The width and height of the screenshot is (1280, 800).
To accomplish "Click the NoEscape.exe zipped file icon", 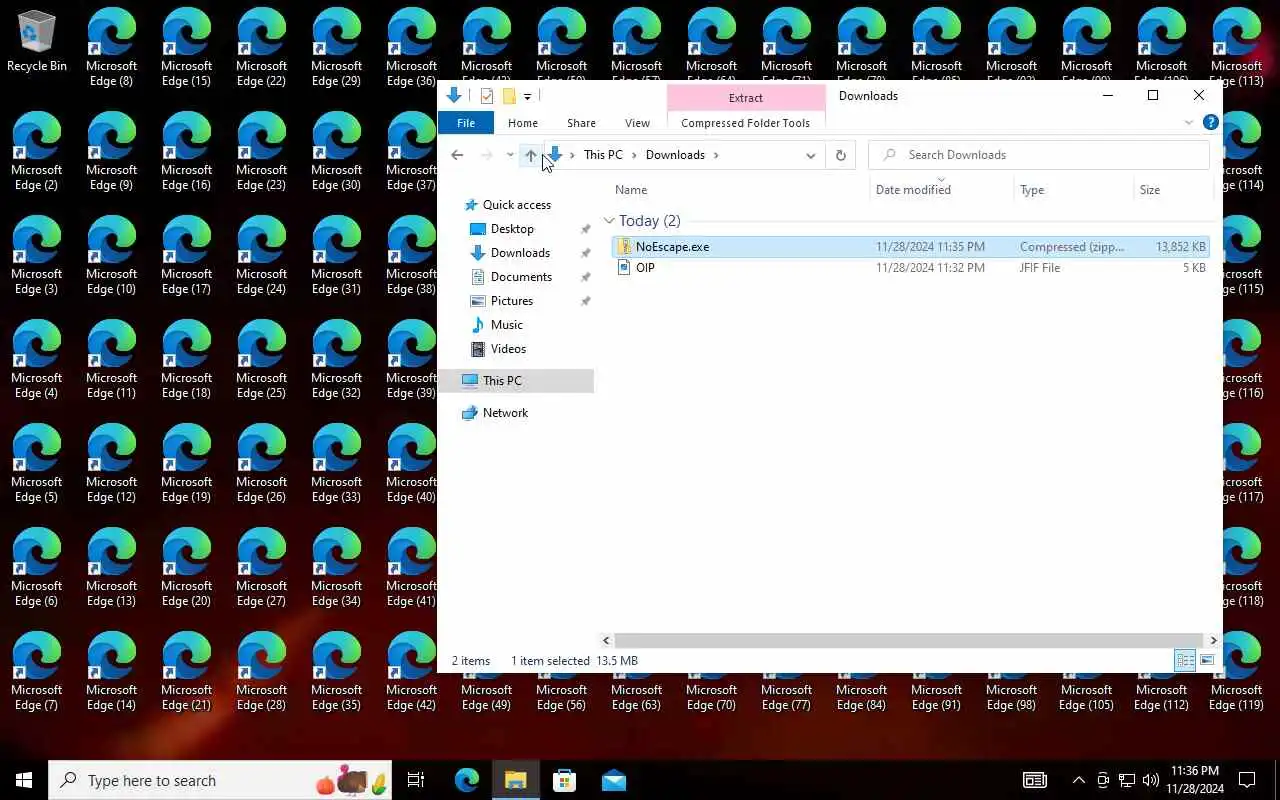I will pyautogui.click(x=624, y=247).
